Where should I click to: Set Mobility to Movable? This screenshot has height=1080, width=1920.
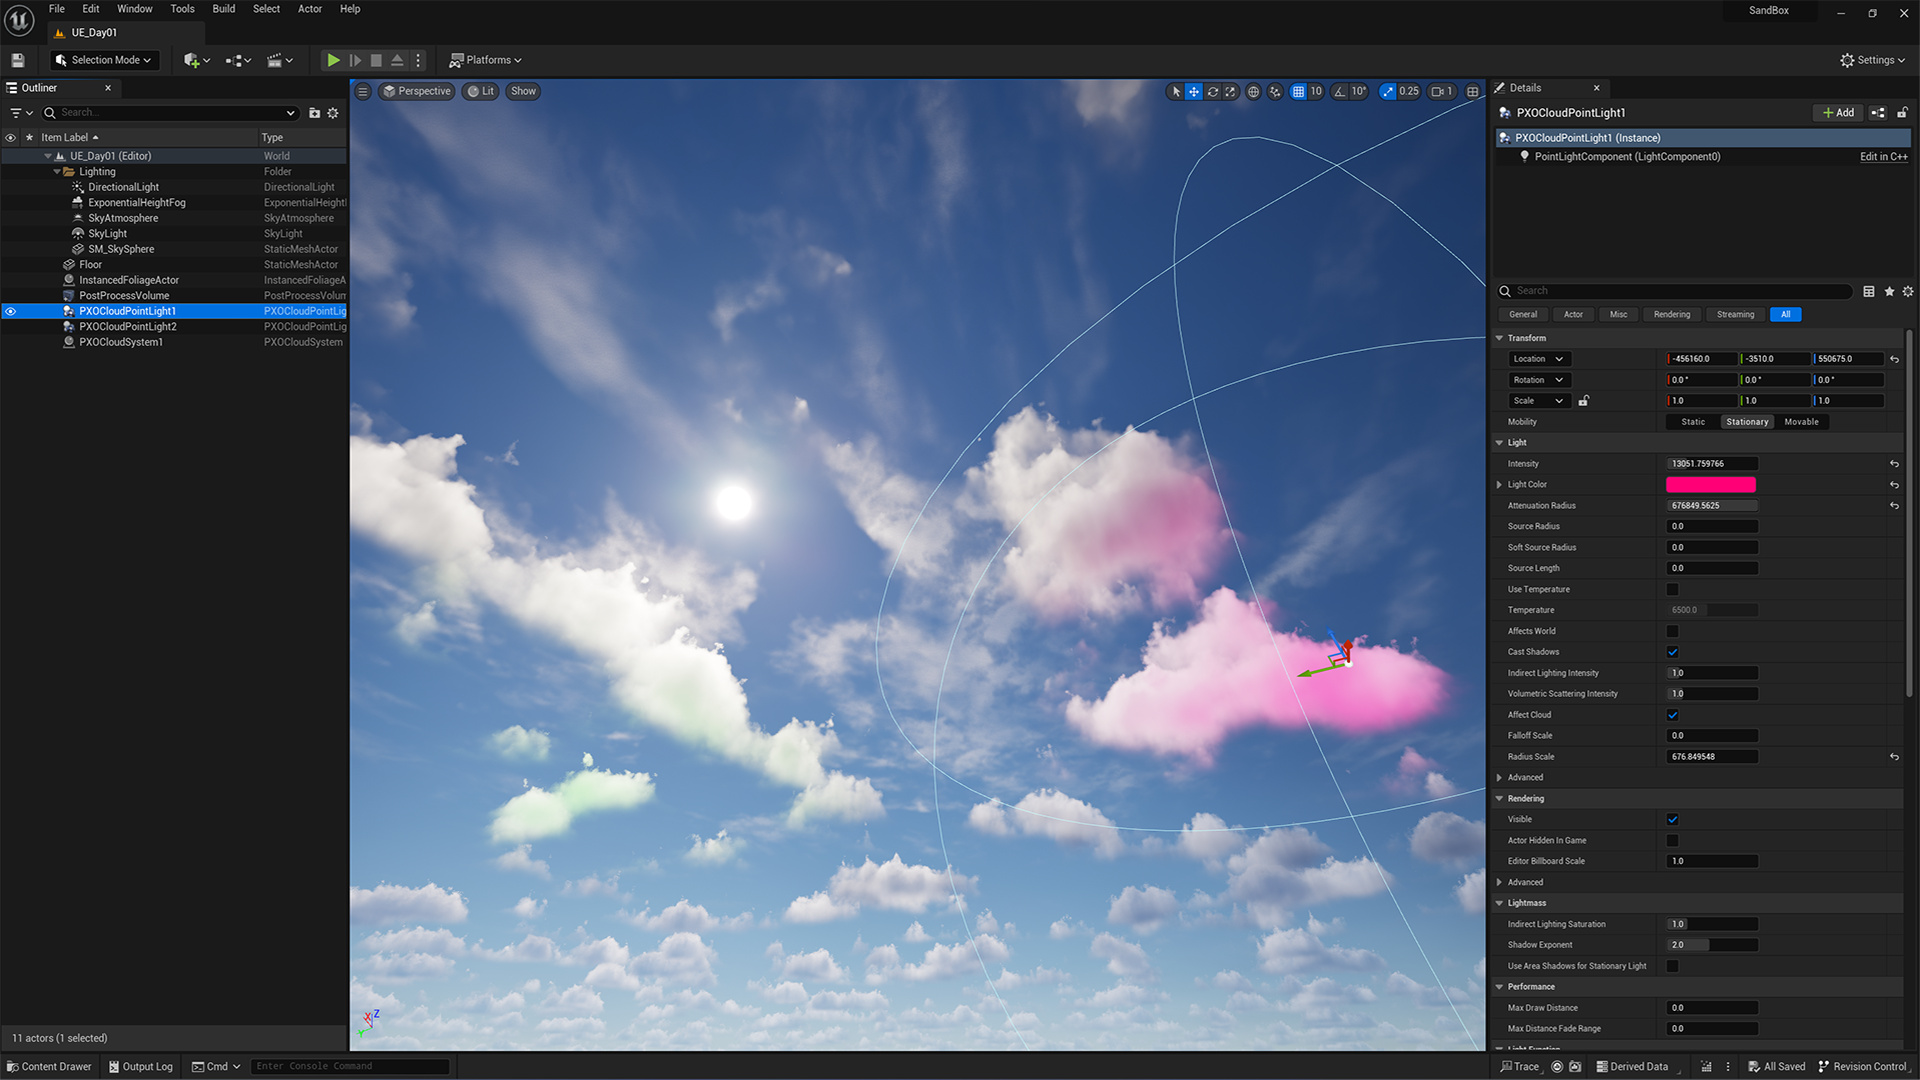[1801, 422]
